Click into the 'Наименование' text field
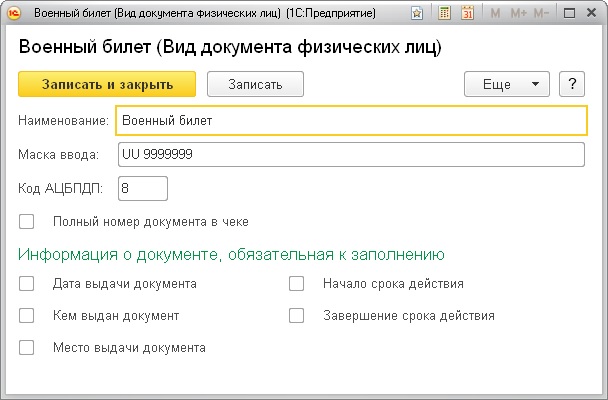The height and width of the screenshot is (400, 608). pyautogui.click(x=350, y=121)
